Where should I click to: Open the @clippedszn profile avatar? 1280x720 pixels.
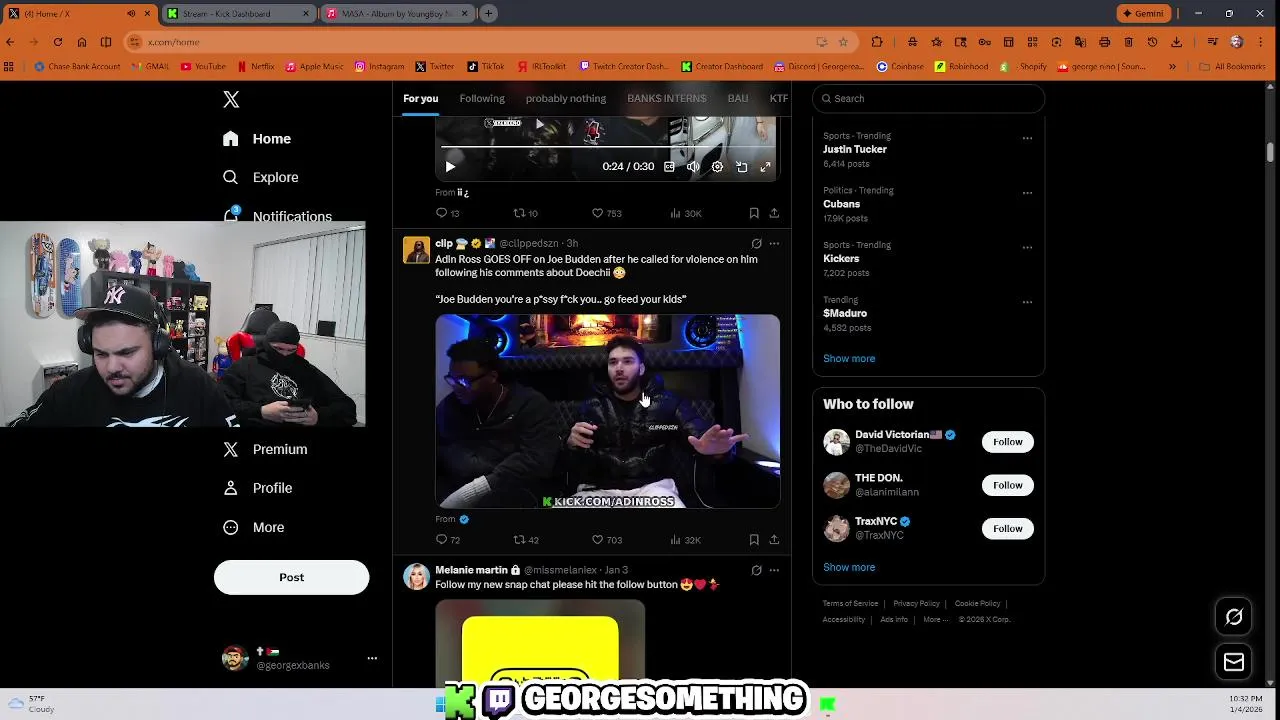coord(416,250)
